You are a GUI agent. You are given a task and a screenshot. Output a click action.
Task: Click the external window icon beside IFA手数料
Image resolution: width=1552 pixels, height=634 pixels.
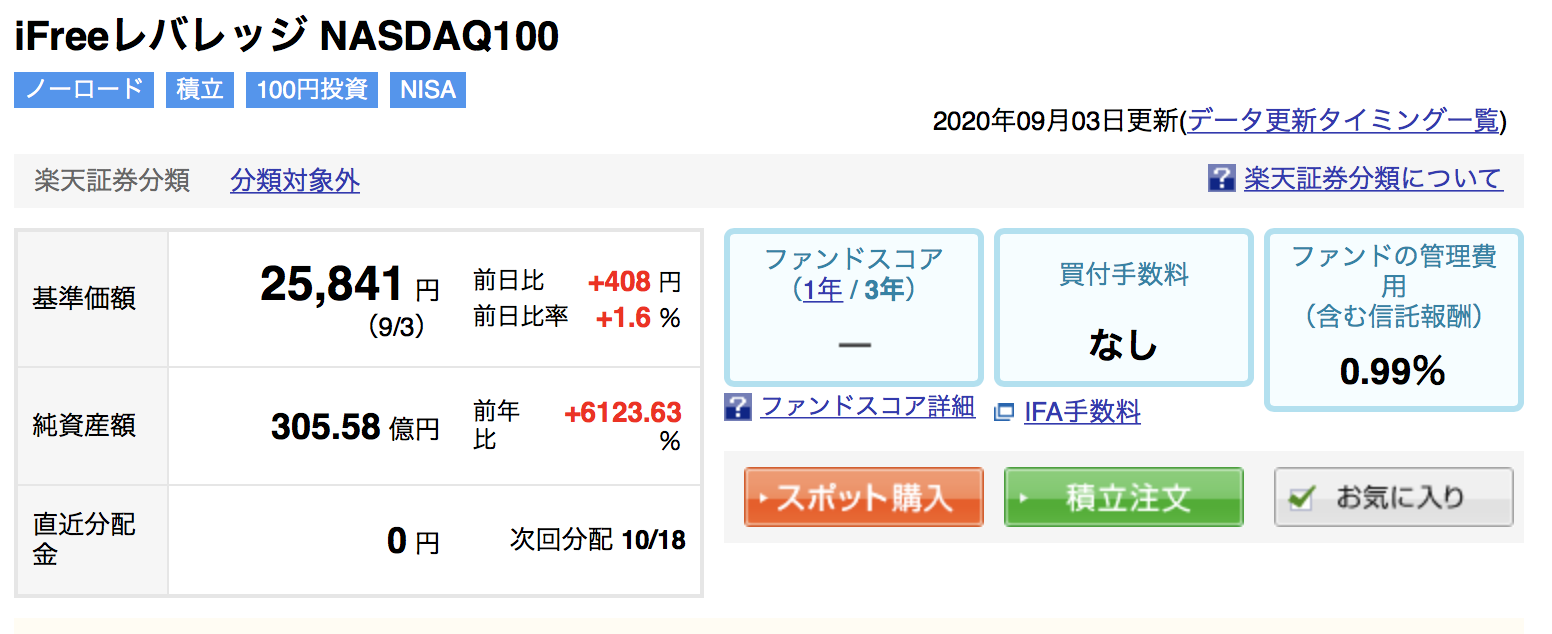[1004, 412]
